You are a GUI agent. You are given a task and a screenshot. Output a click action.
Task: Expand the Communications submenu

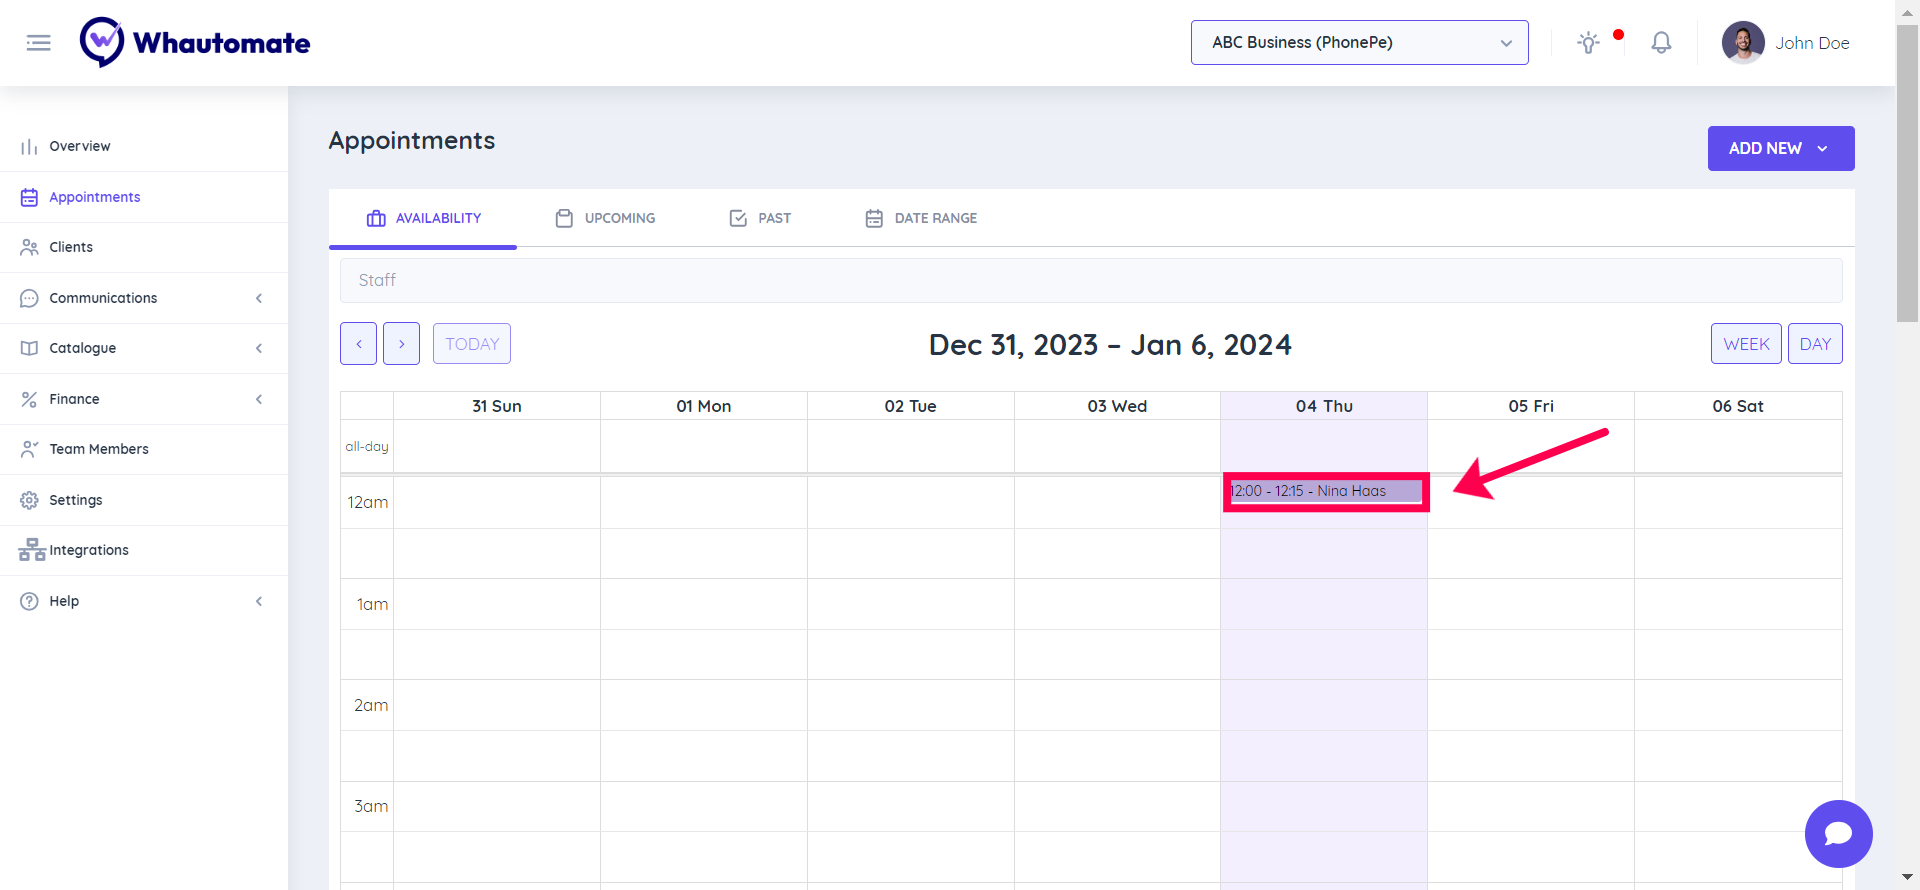[103, 298]
